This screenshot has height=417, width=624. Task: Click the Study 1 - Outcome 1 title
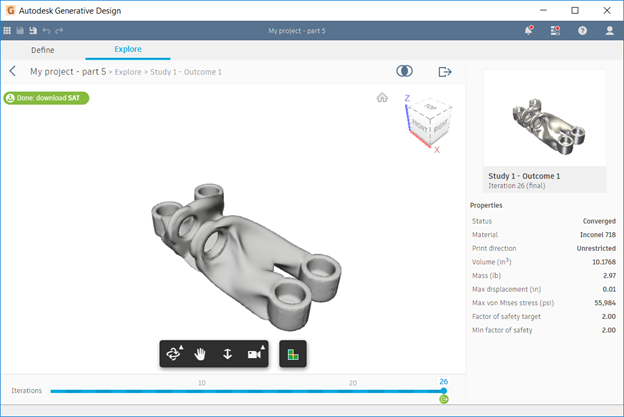point(524,176)
